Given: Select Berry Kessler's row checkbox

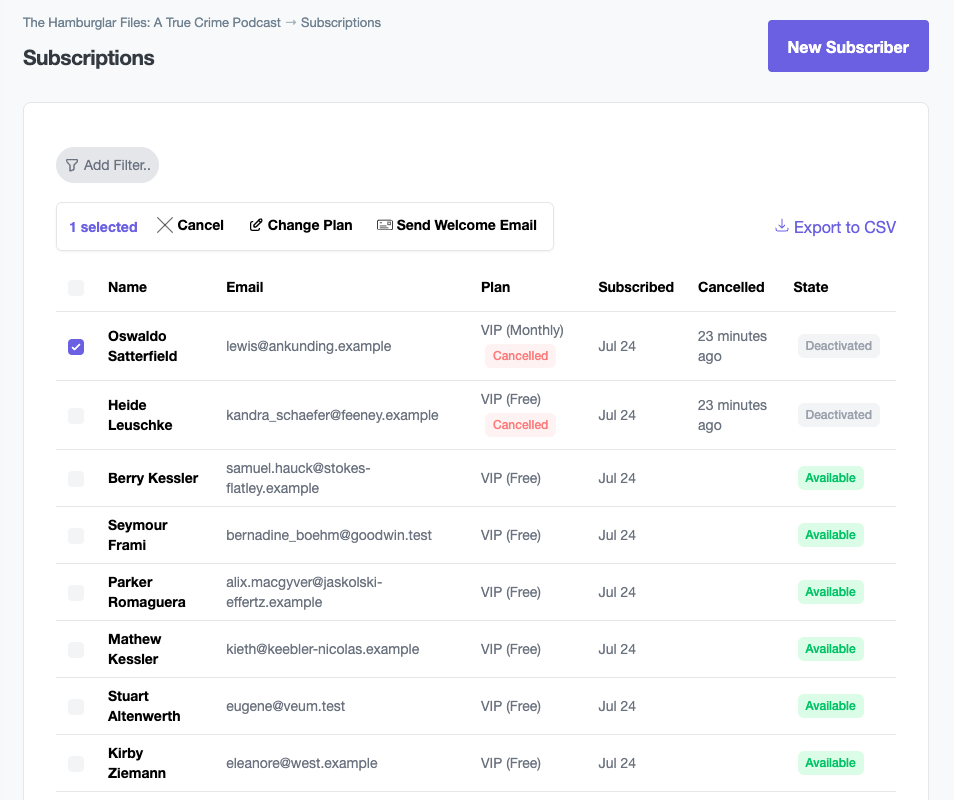Looking at the screenshot, I should 76,478.
